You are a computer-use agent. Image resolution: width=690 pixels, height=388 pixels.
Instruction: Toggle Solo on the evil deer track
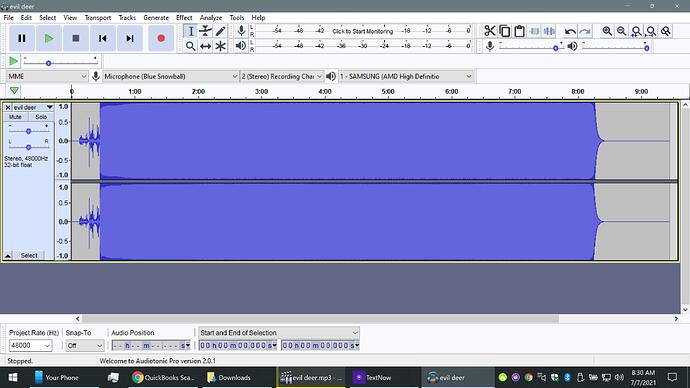[41, 117]
